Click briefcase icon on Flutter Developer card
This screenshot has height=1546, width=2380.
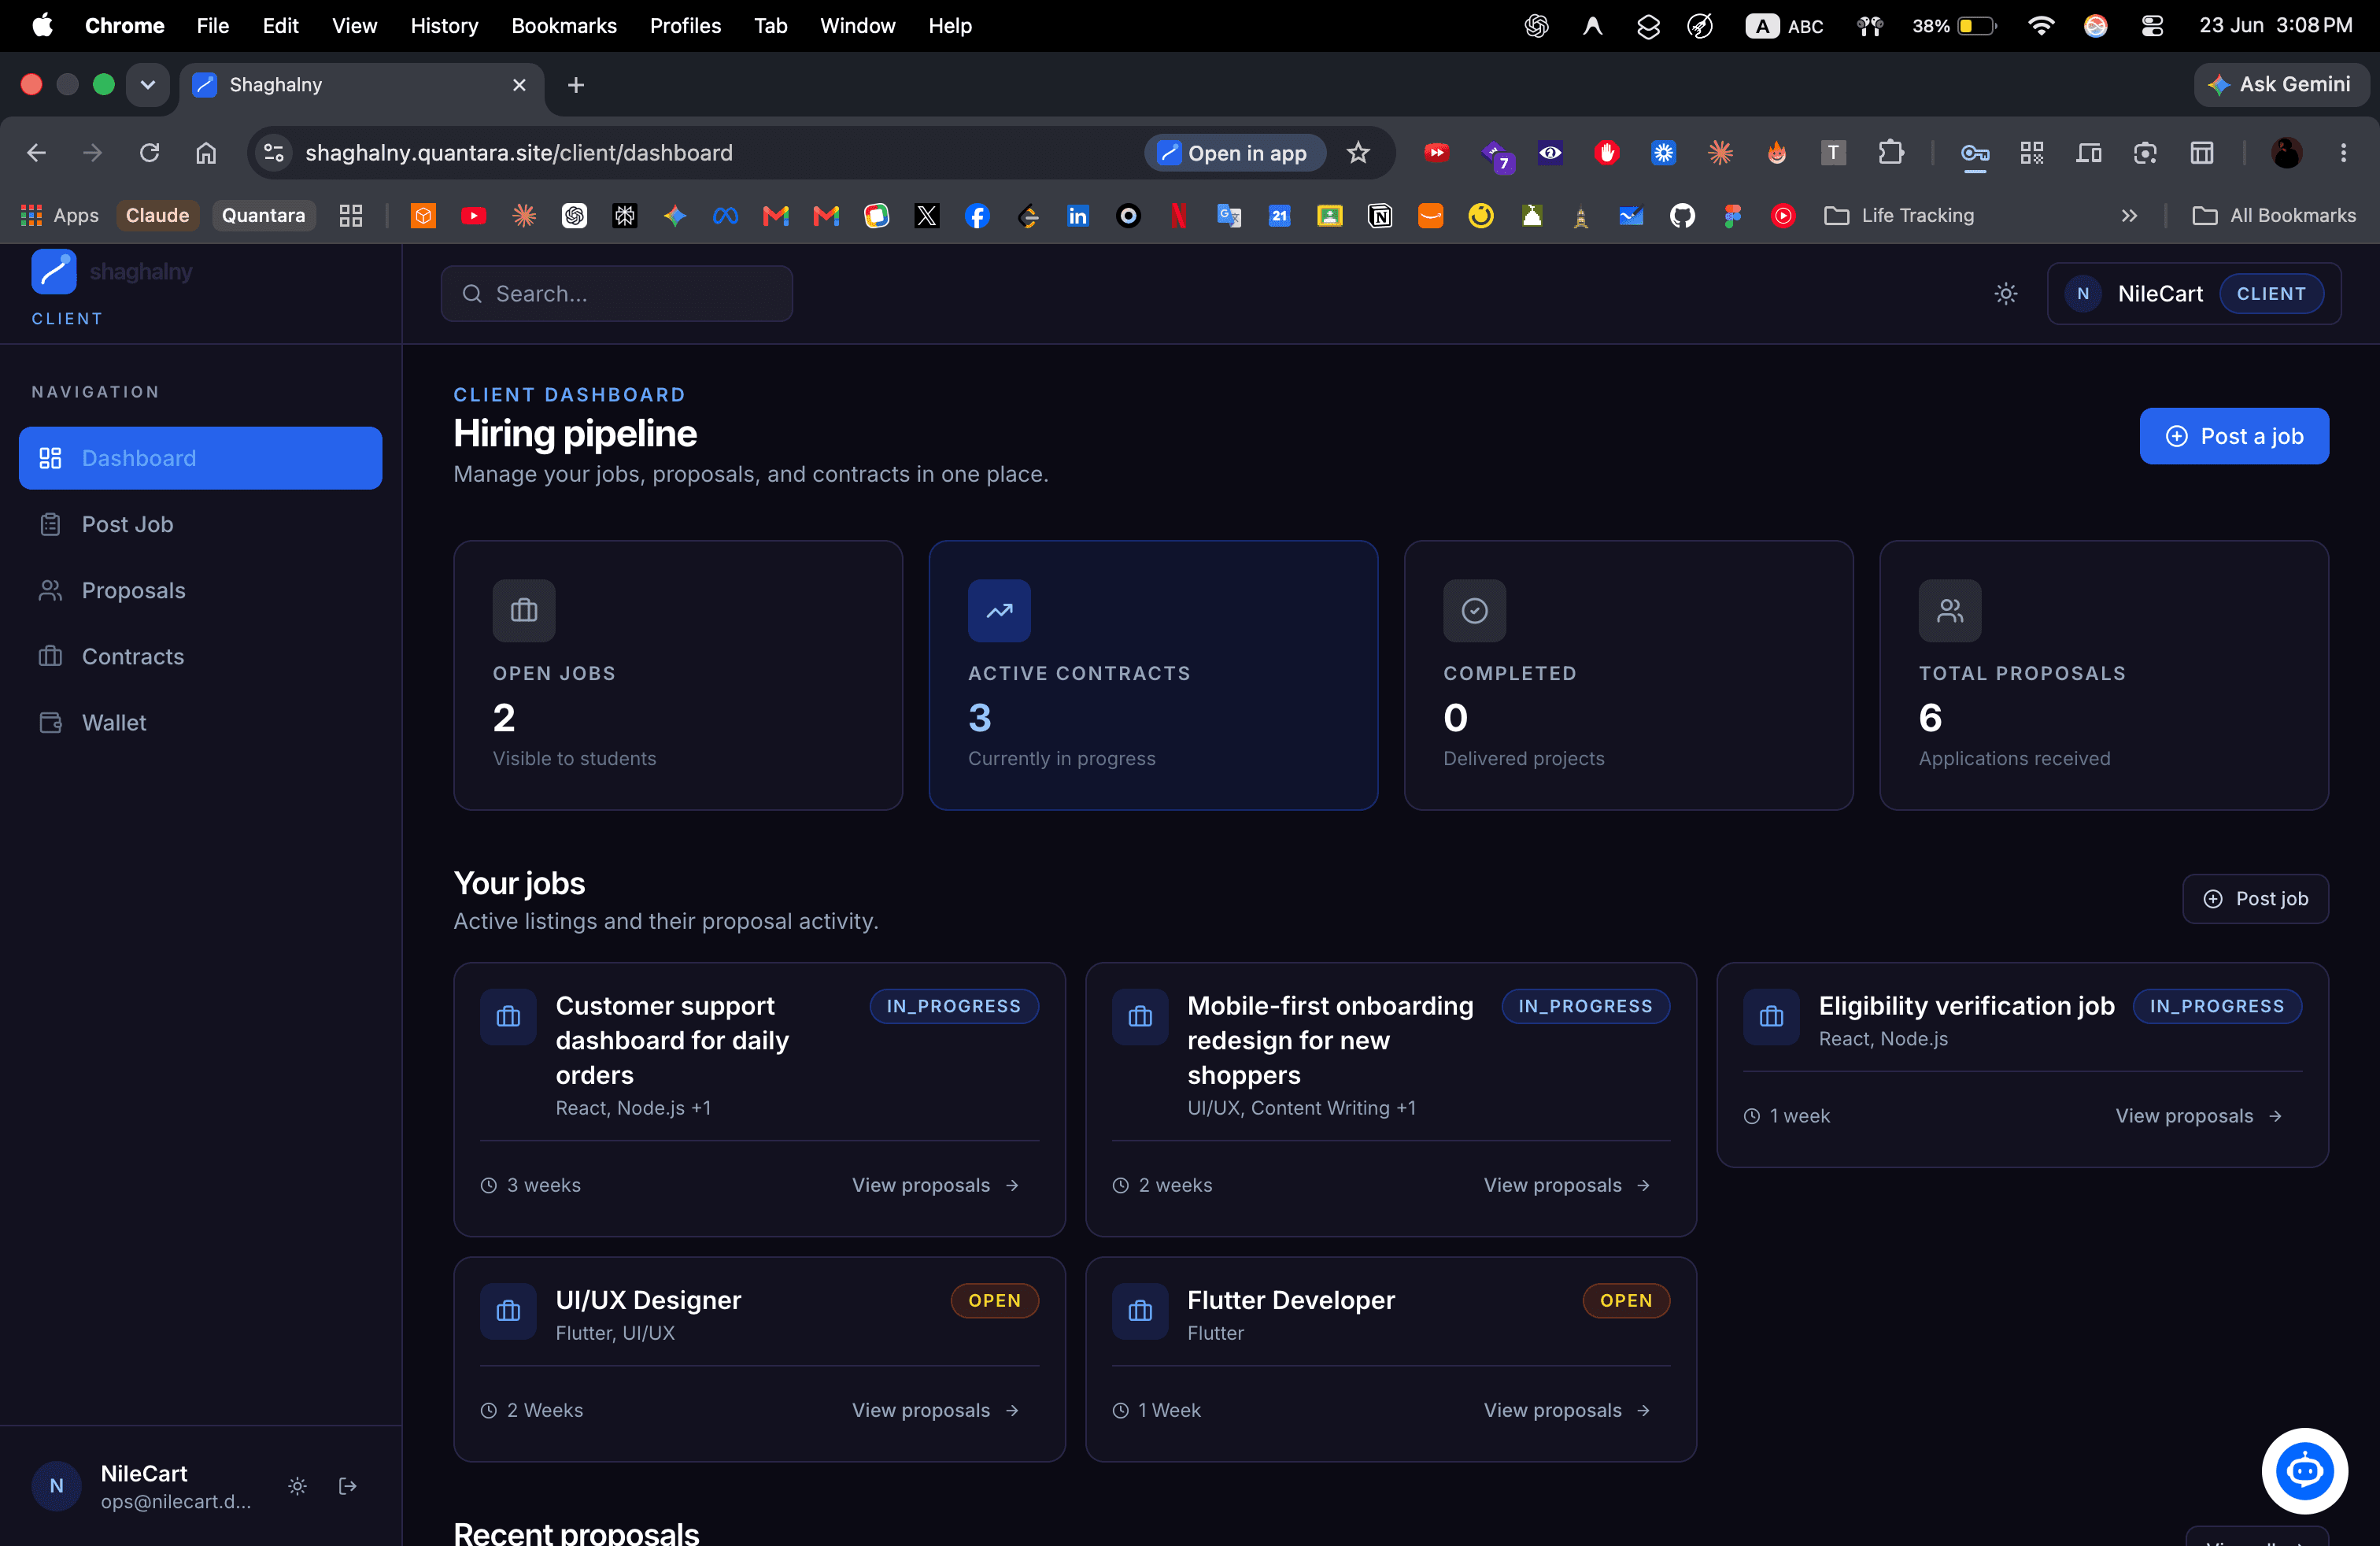click(1140, 1311)
